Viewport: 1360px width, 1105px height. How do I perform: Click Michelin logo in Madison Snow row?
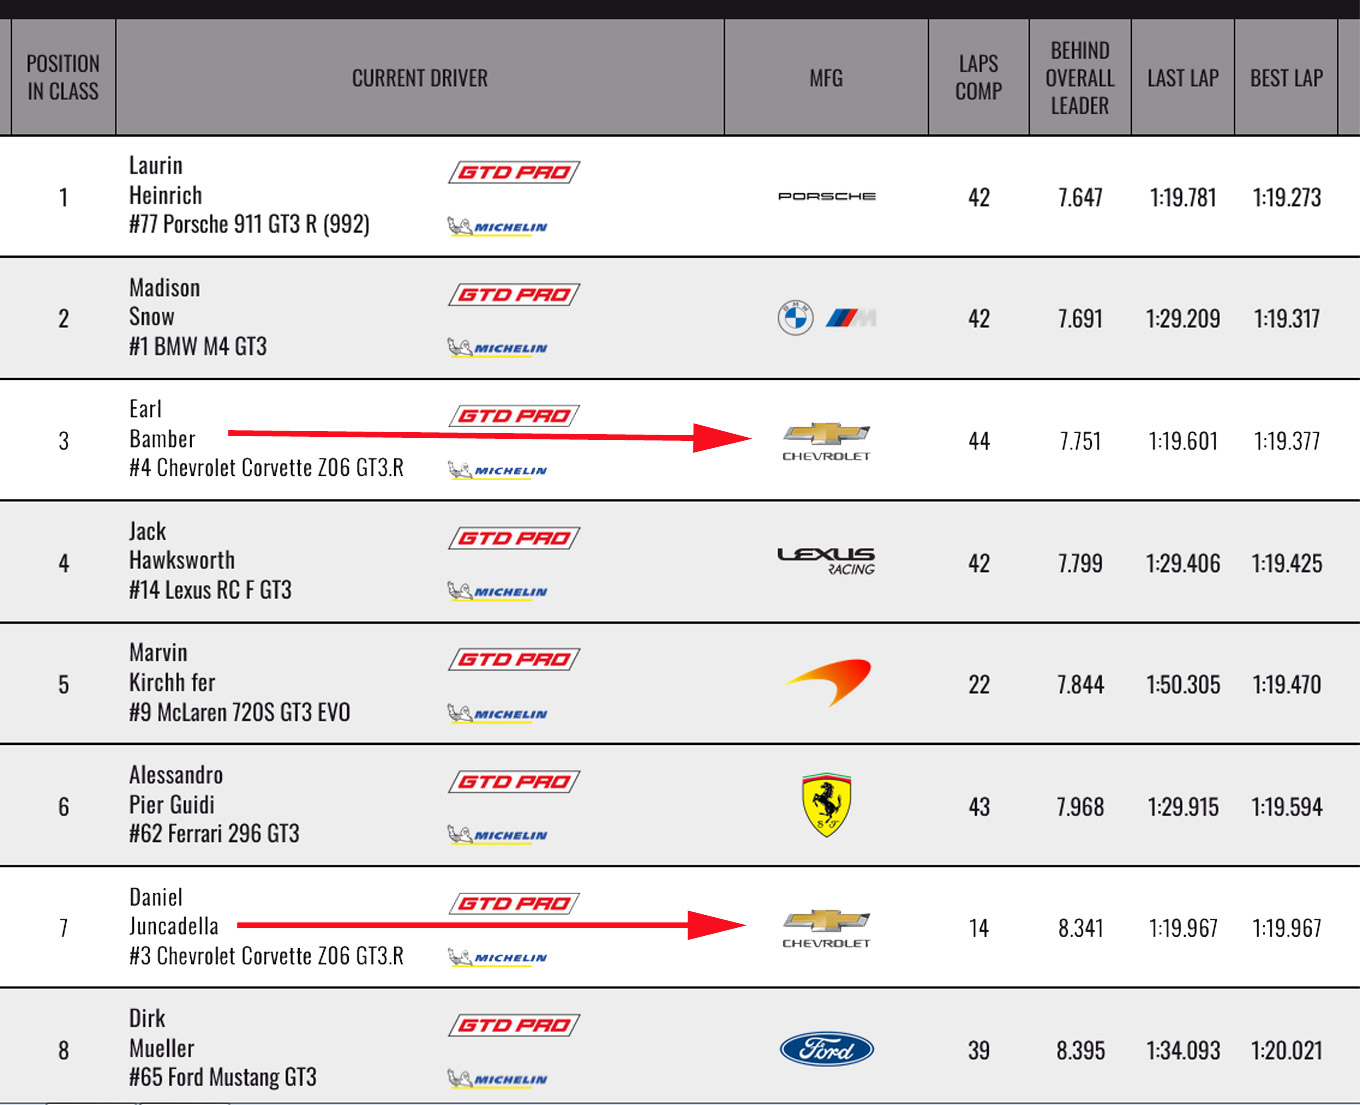pyautogui.click(x=497, y=348)
